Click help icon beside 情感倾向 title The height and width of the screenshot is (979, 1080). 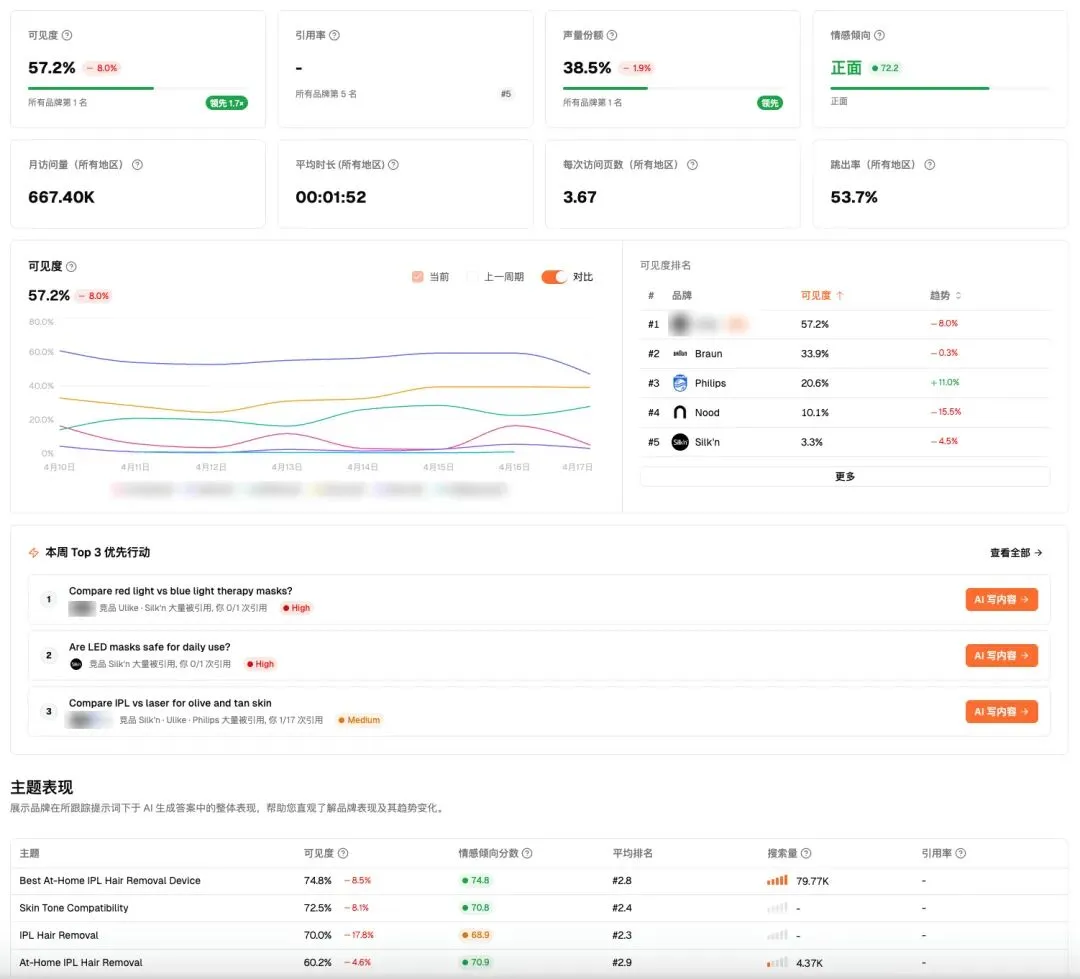(x=880, y=35)
